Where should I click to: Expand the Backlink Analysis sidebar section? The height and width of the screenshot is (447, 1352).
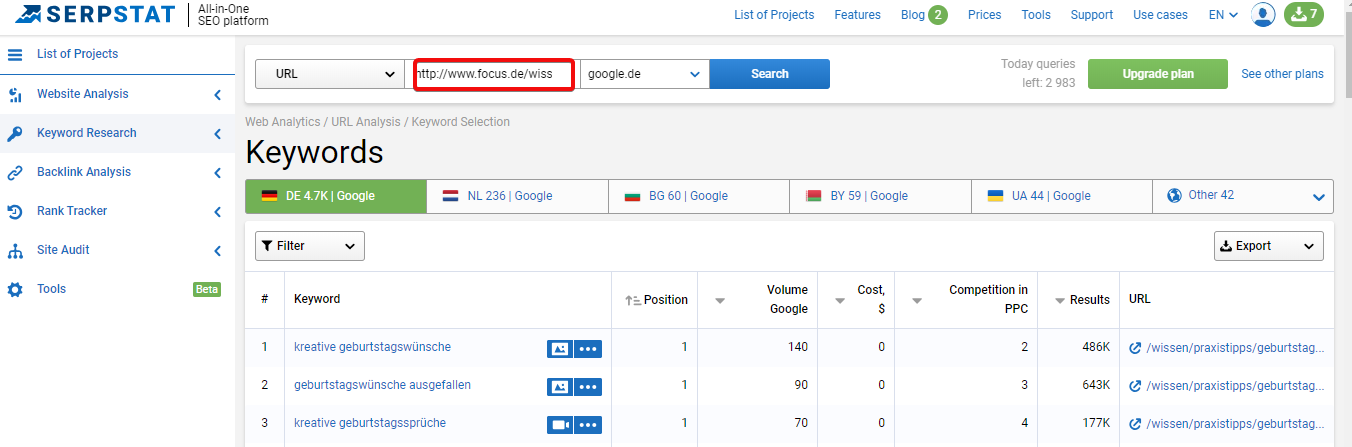pos(217,173)
